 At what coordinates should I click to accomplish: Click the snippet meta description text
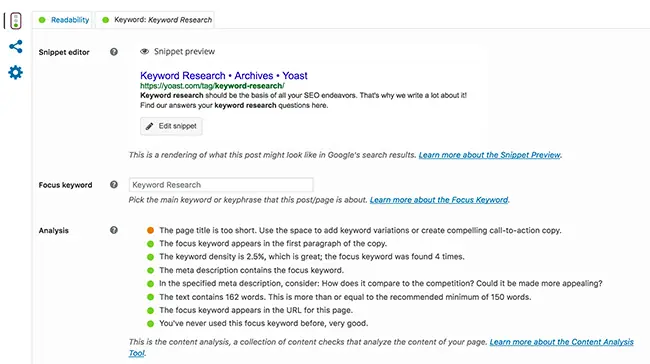pos(303,100)
